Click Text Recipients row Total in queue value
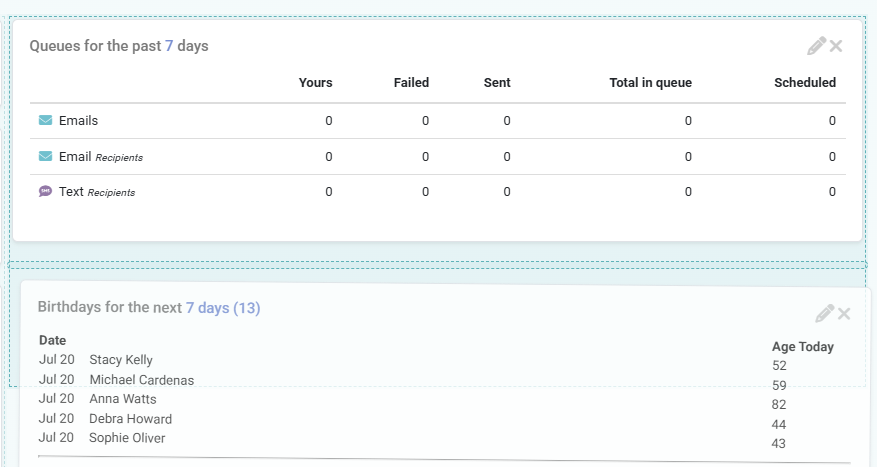This screenshot has height=467, width=877. [689, 192]
